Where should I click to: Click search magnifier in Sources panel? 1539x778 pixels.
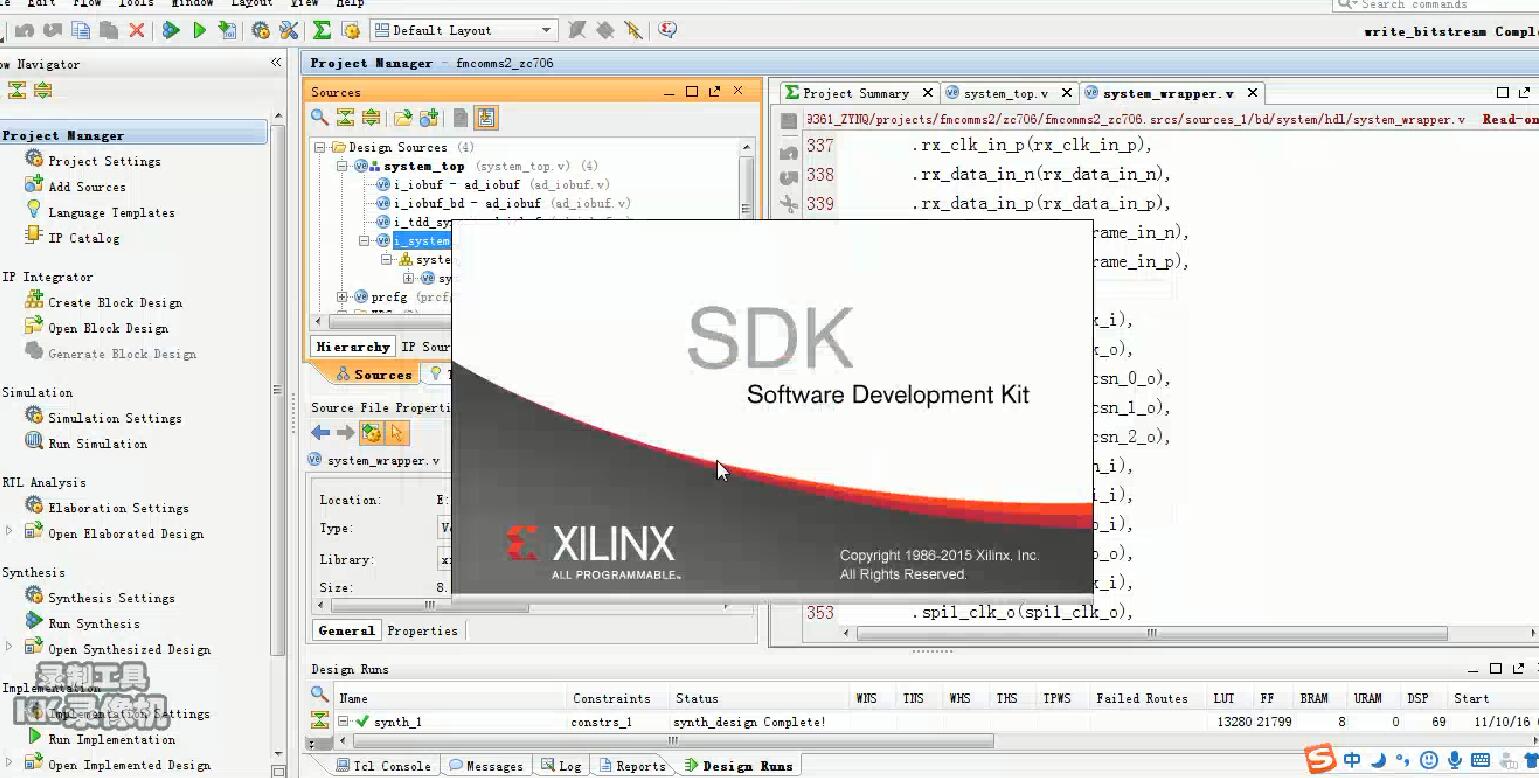[320, 117]
